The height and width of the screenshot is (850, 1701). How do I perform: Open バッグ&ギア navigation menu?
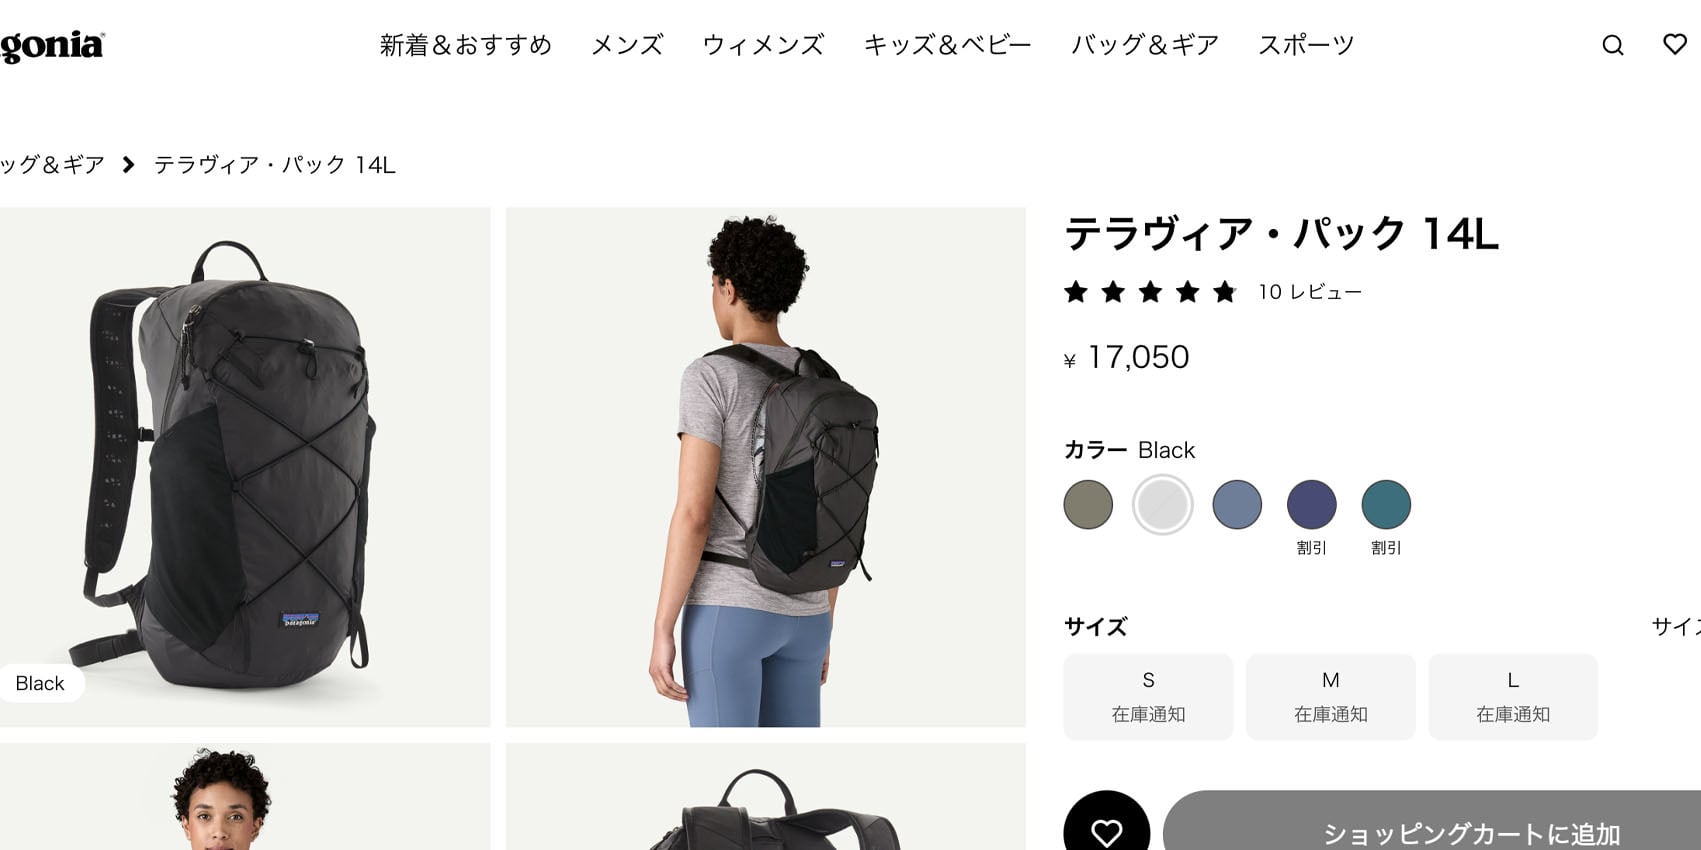click(x=1145, y=45)
